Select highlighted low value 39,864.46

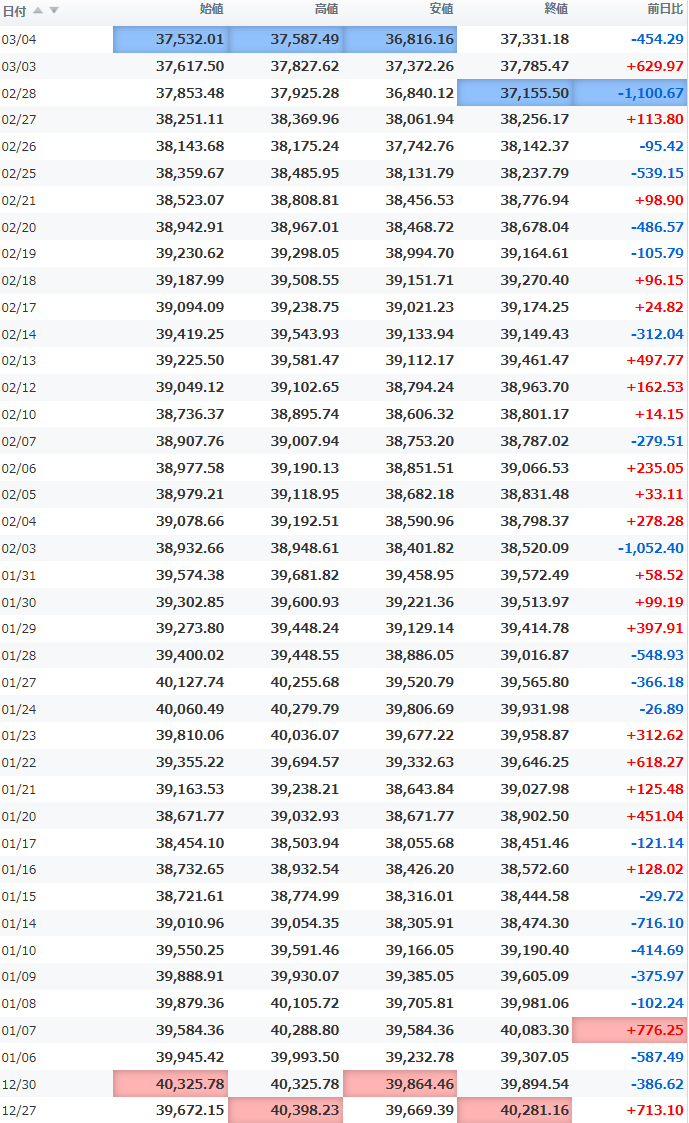click(x=400, y=1084)
